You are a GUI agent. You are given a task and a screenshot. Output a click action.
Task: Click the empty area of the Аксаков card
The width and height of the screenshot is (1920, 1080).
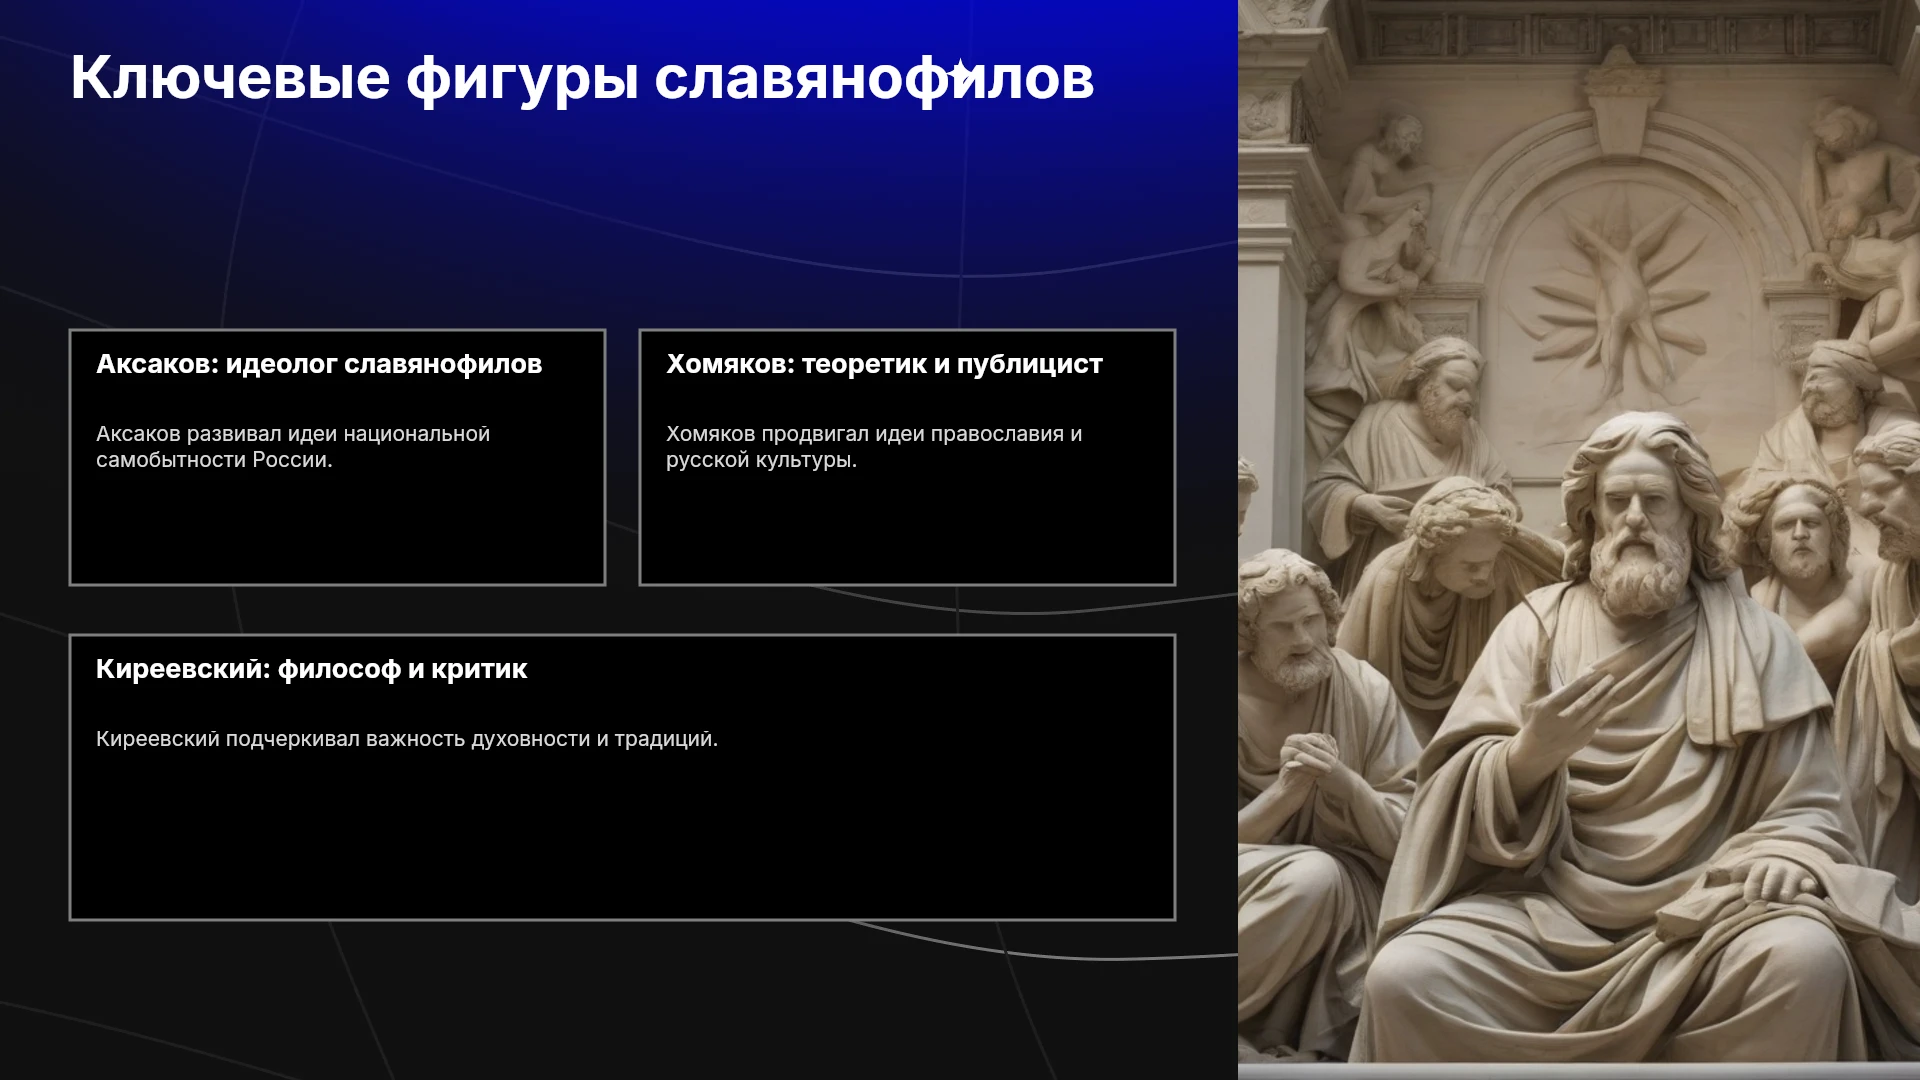[x=337, y=530]
